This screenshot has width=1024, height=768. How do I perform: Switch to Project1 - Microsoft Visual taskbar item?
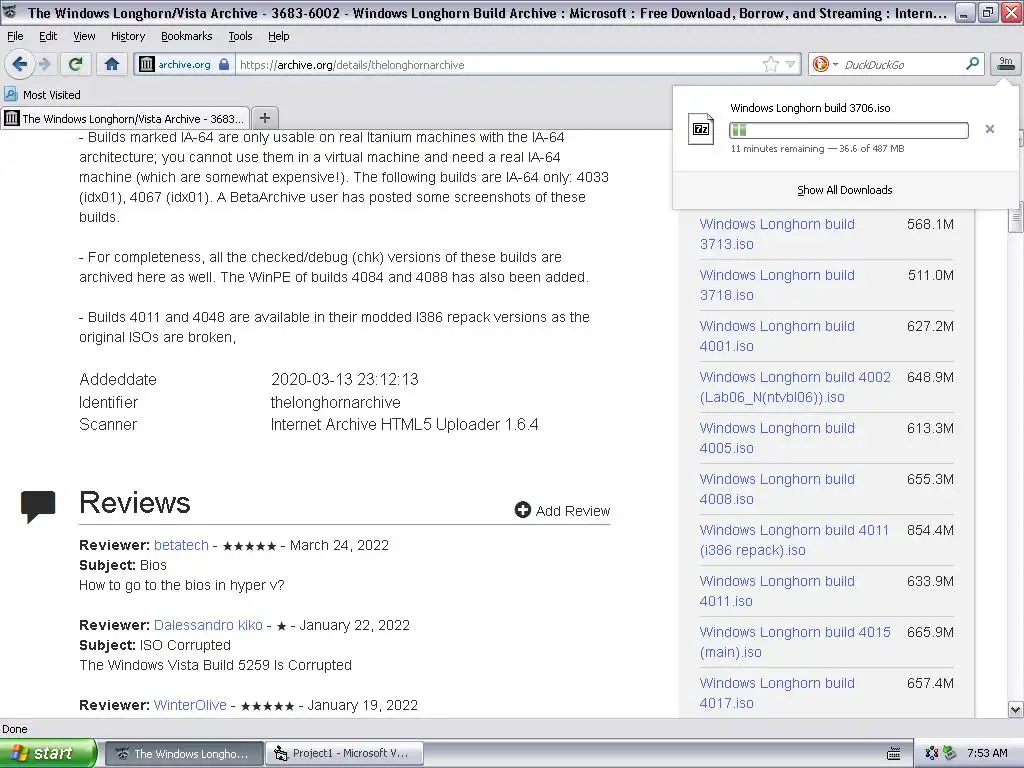click(344, 754)
